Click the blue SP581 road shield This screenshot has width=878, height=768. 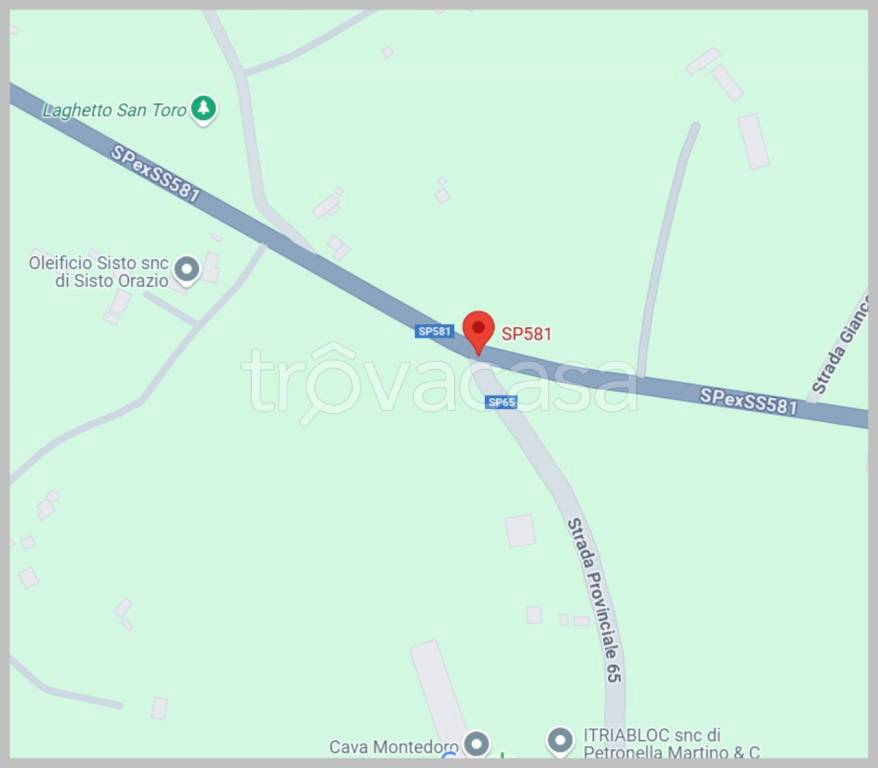435,331
